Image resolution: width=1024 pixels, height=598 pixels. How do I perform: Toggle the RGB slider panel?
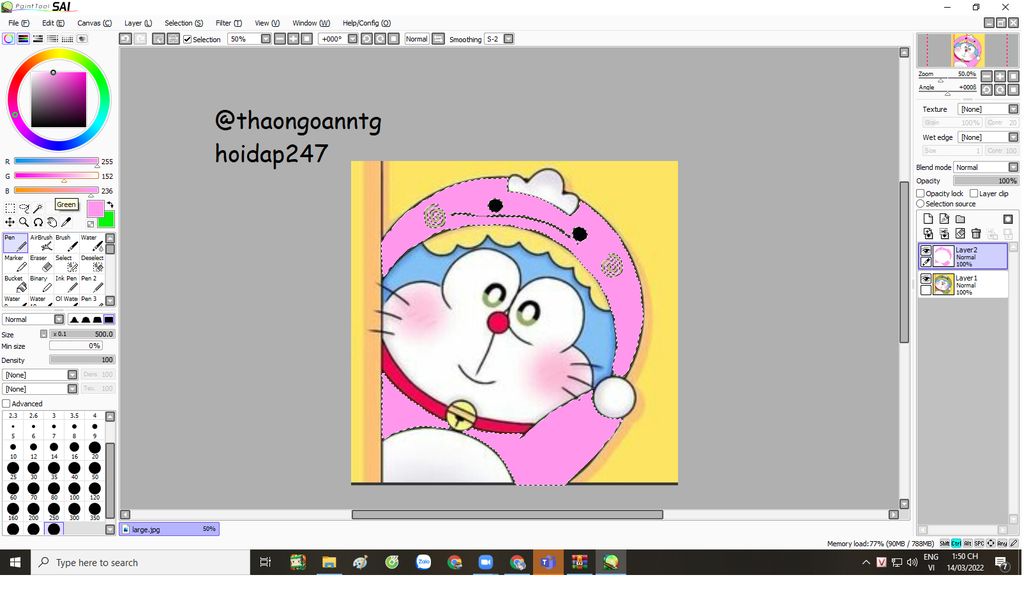(23, 39)
